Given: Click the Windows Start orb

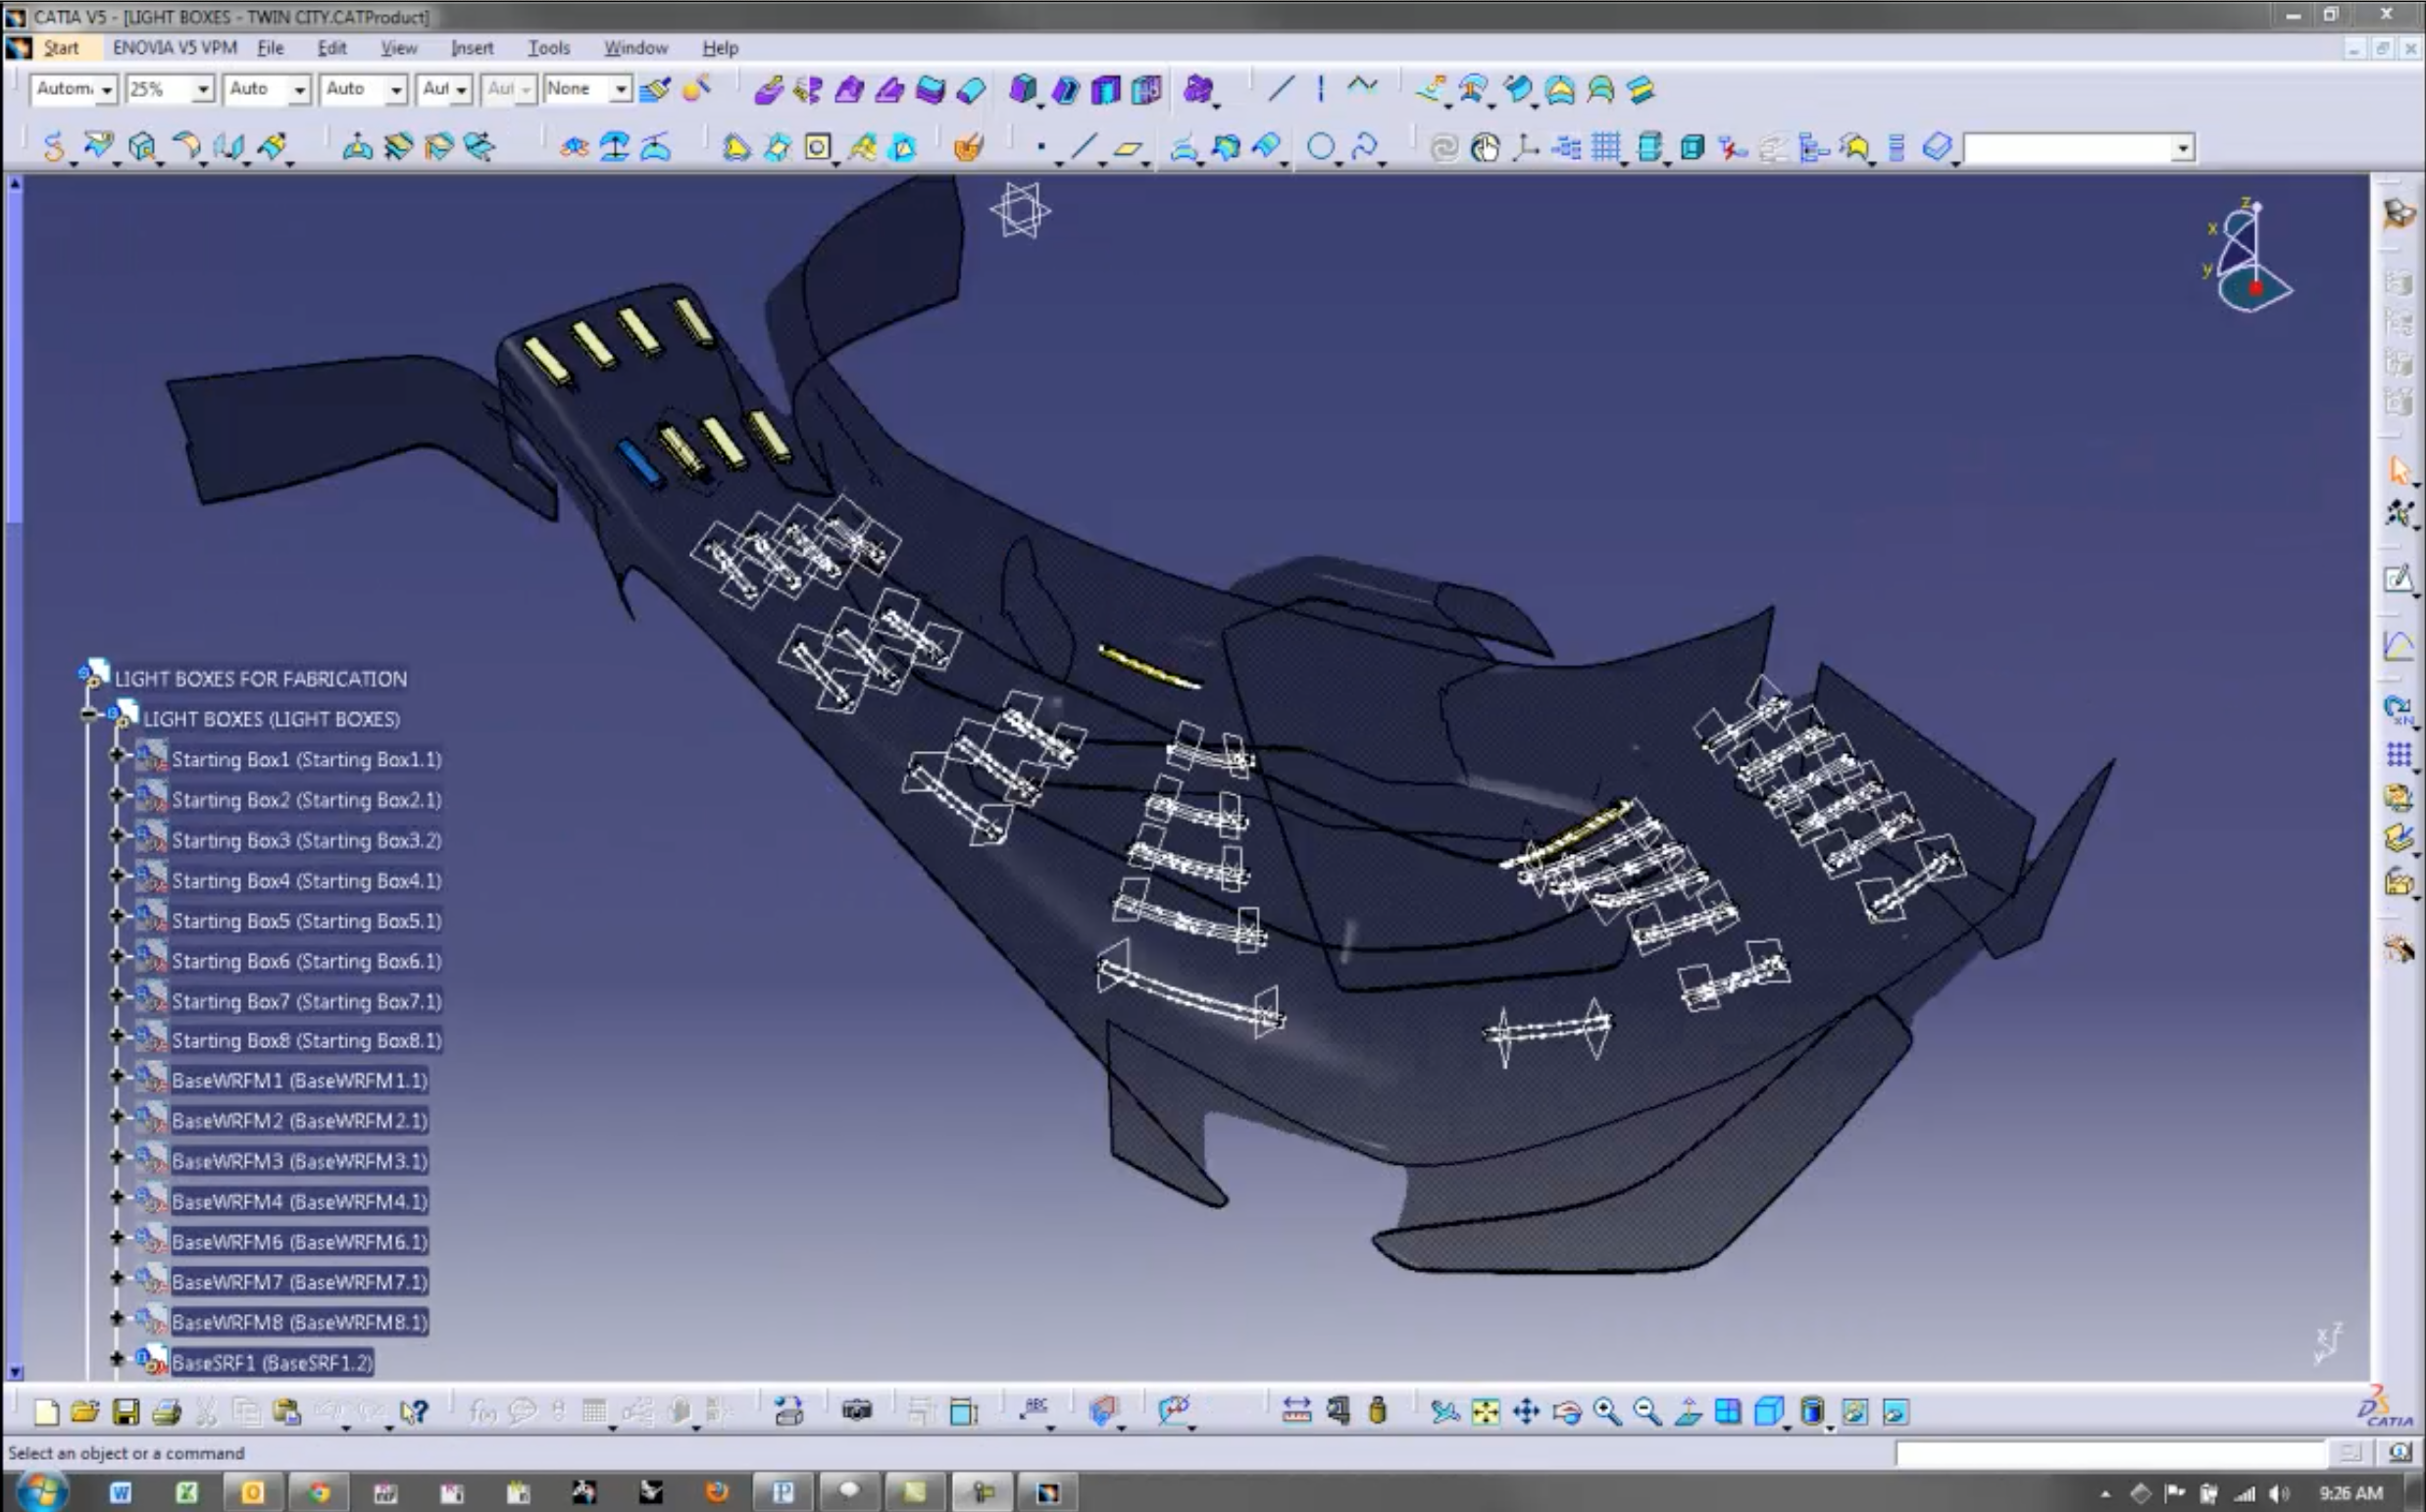Looking at the screenshot, I should [41, 1492].
